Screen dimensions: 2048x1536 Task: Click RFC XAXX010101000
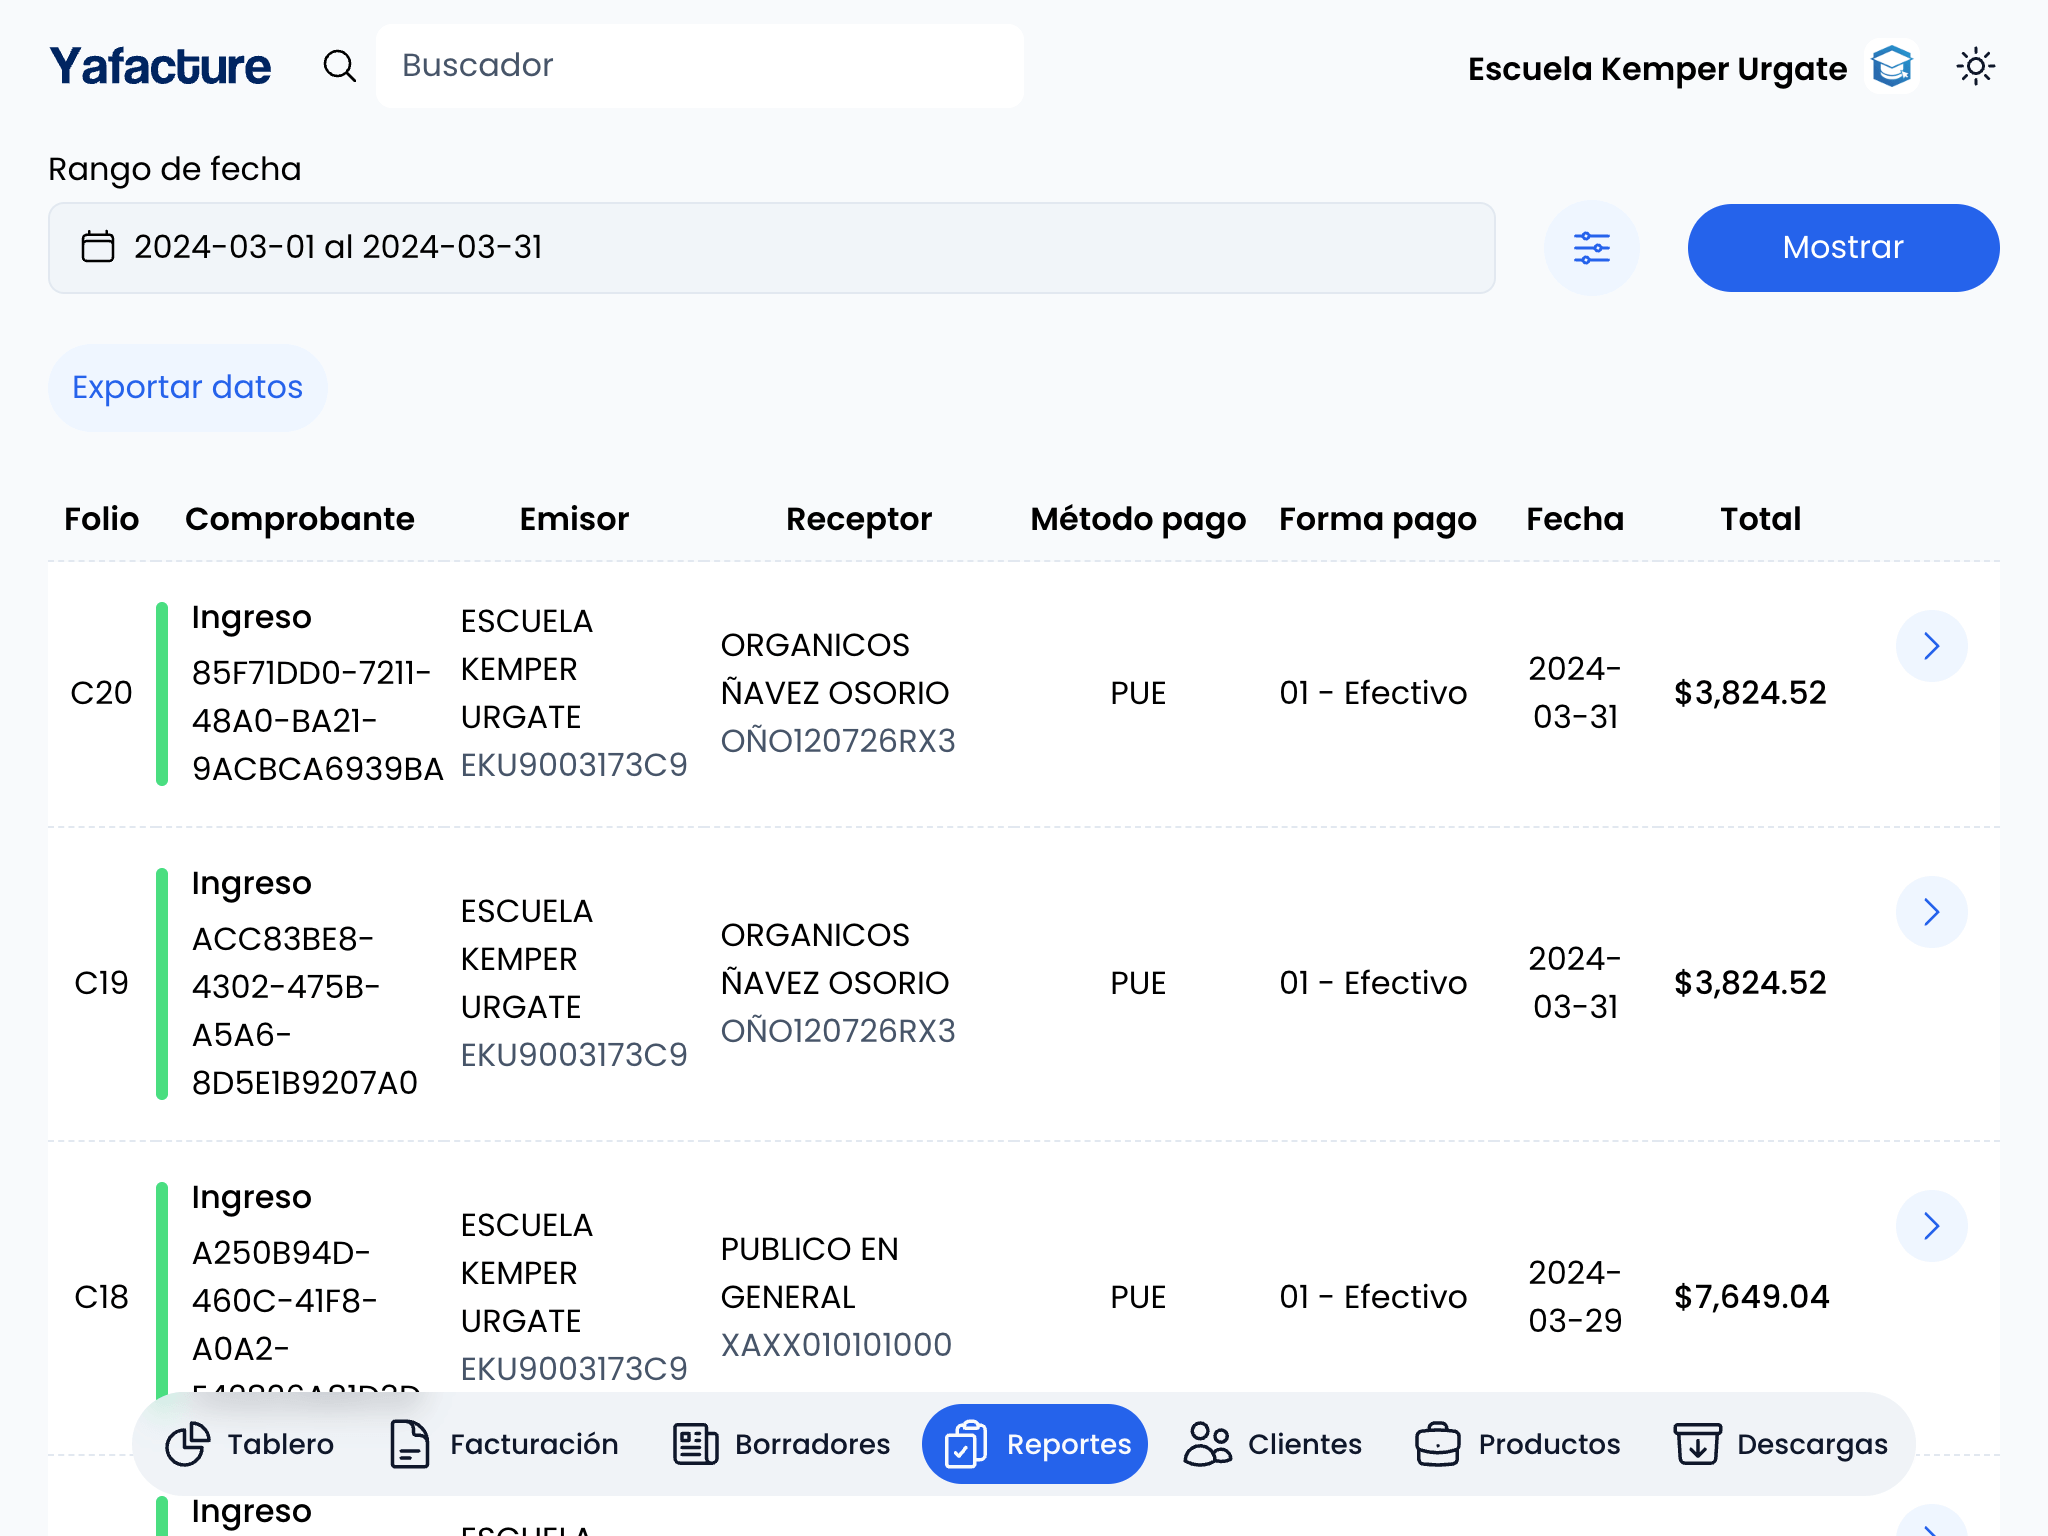click(836, 1345)
